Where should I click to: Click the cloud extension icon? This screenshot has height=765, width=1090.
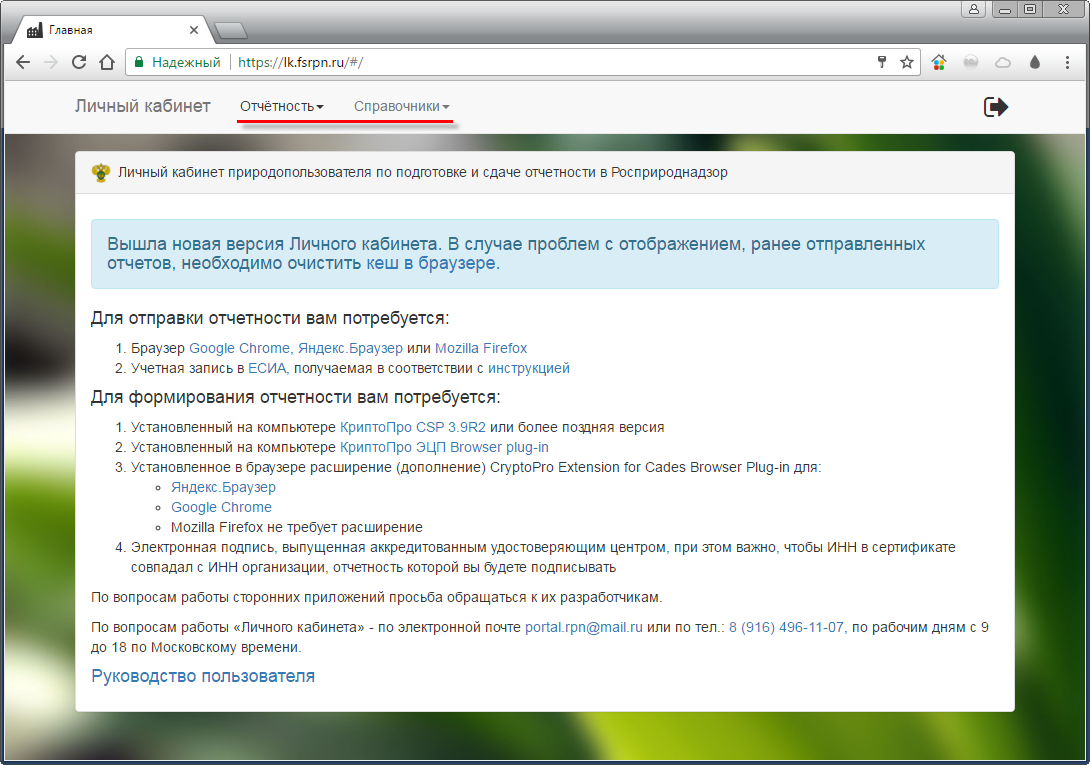(x=1002, y=63)
